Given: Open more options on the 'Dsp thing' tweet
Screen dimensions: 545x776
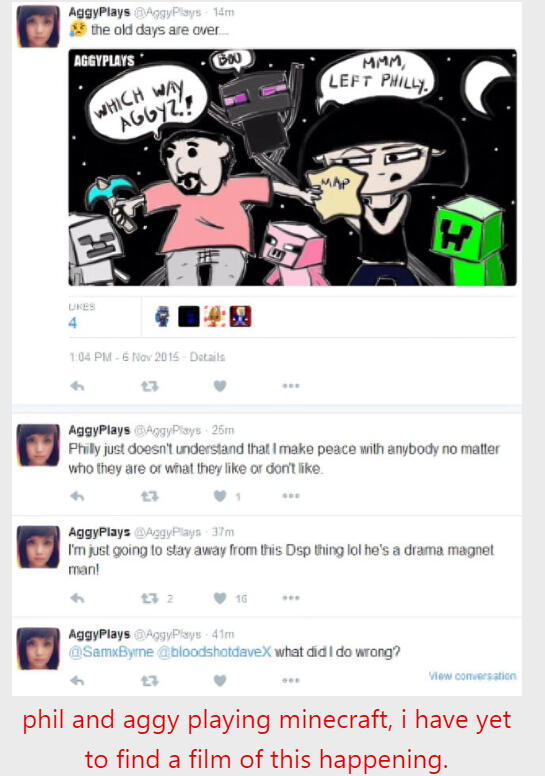Looking at the screenshot, I should 291,598.
